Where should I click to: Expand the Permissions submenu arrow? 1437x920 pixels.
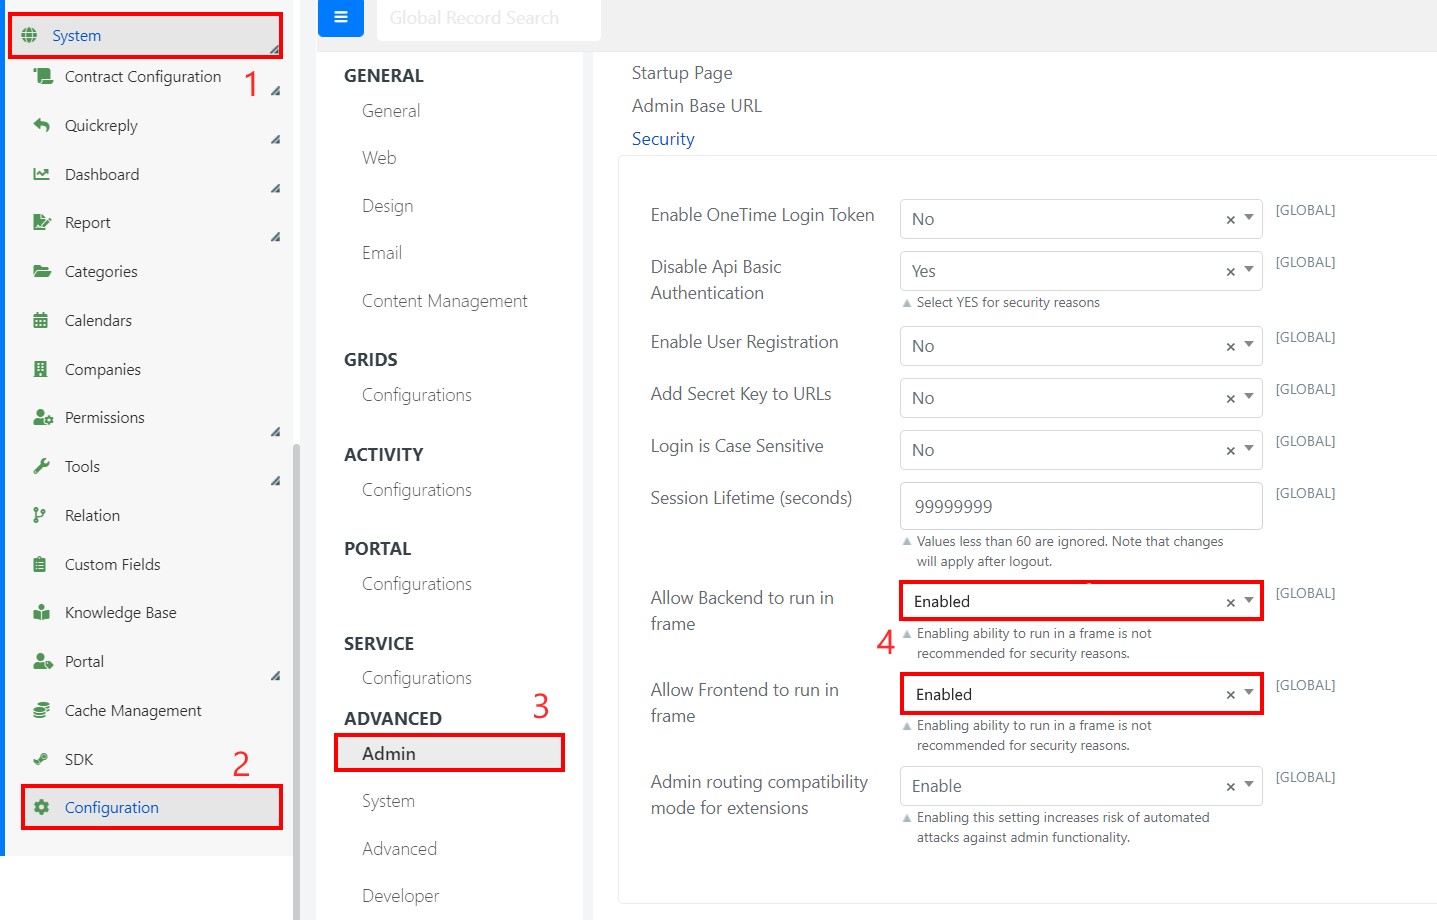point(275,432)
